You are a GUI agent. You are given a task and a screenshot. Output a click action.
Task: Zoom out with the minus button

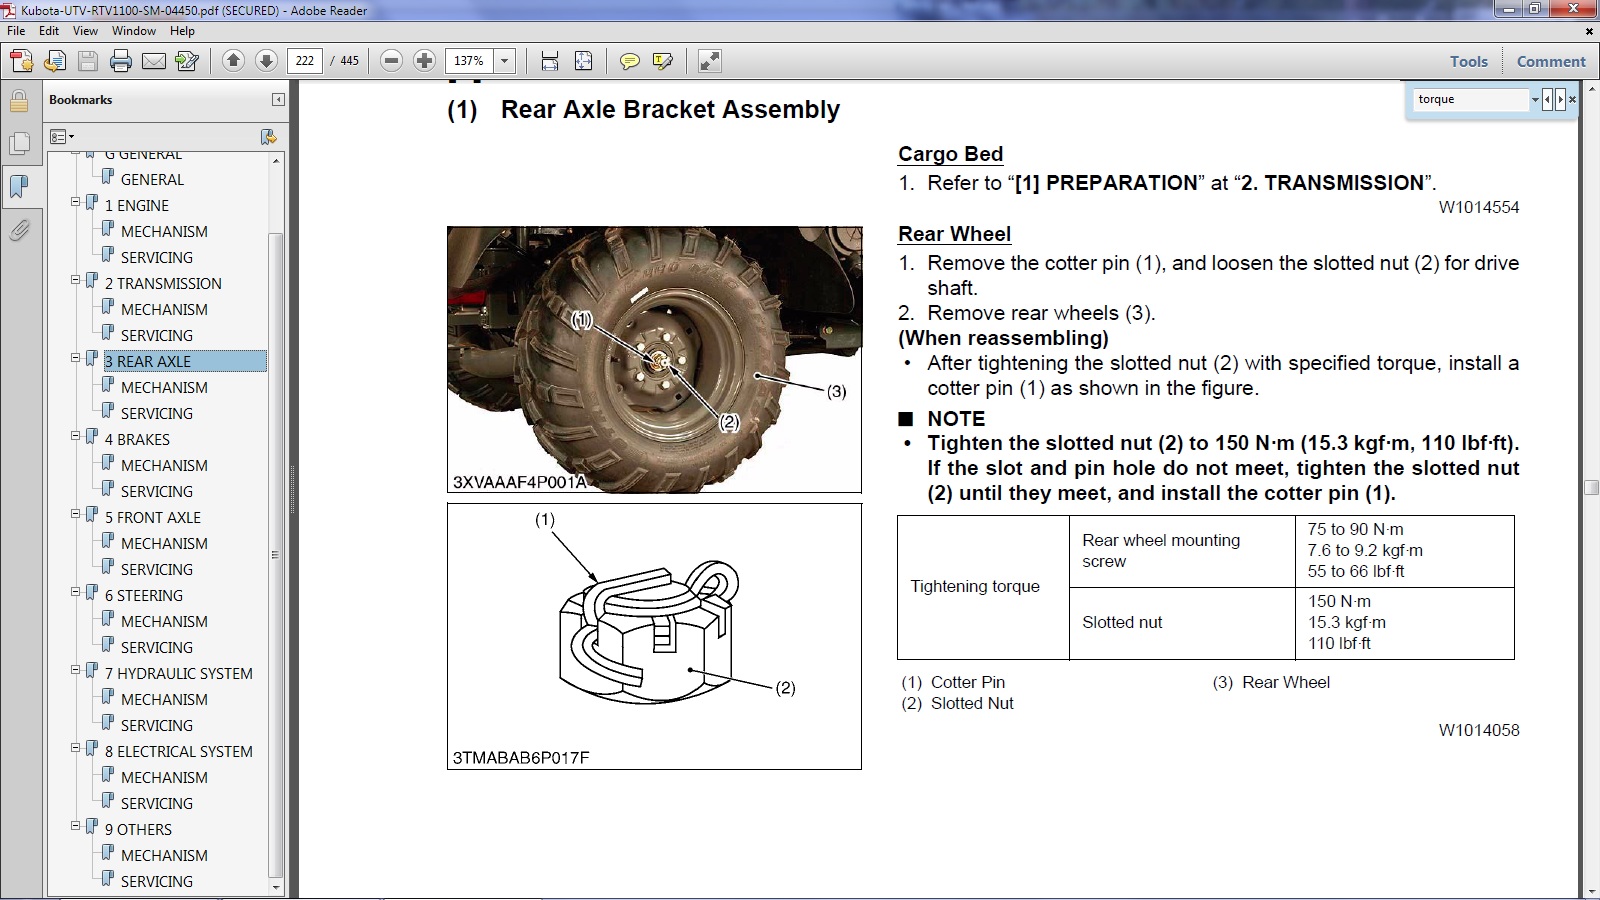(x=392, y=61)
